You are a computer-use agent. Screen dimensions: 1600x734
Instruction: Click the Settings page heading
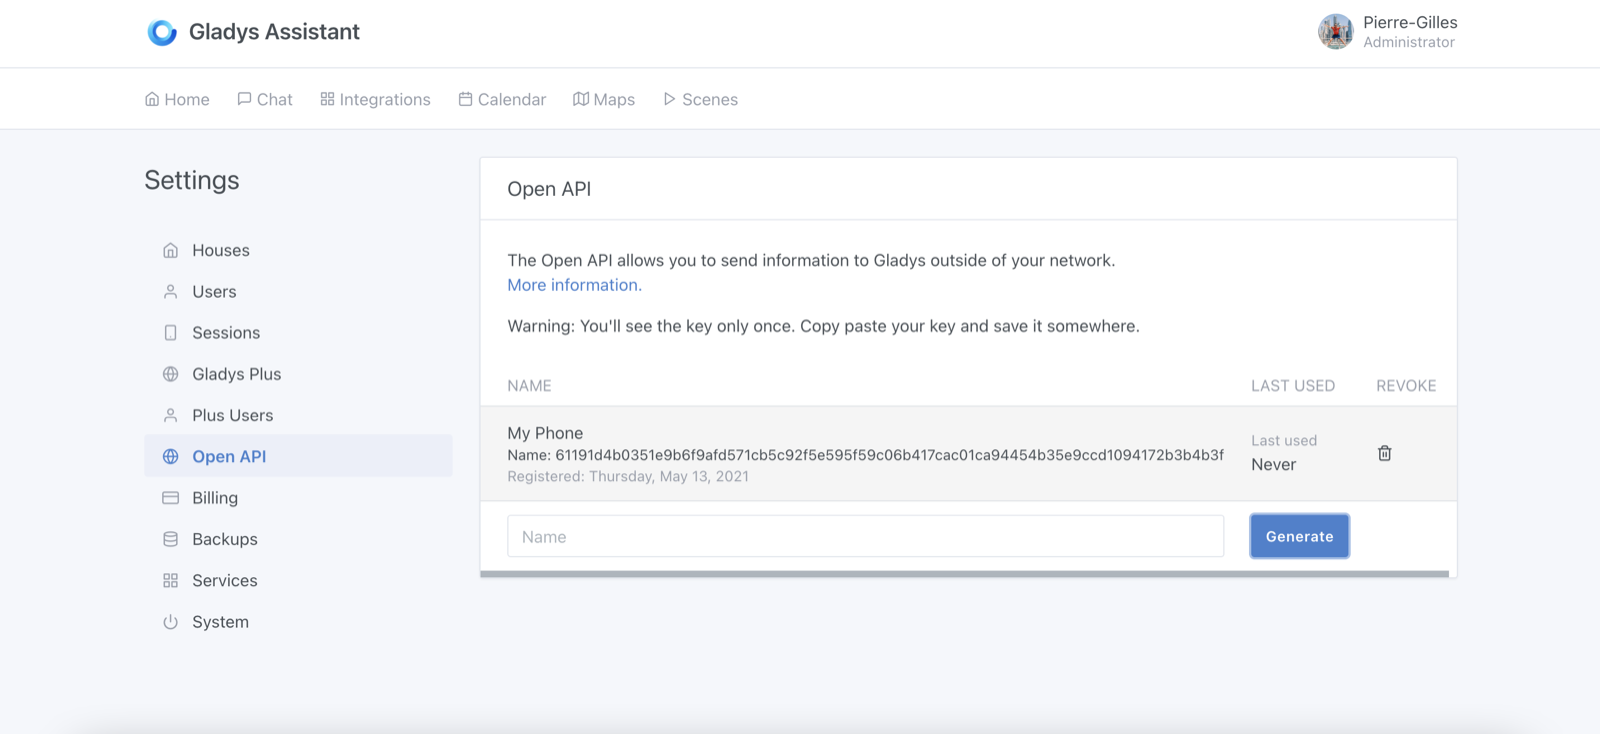(x=192, y=180)
